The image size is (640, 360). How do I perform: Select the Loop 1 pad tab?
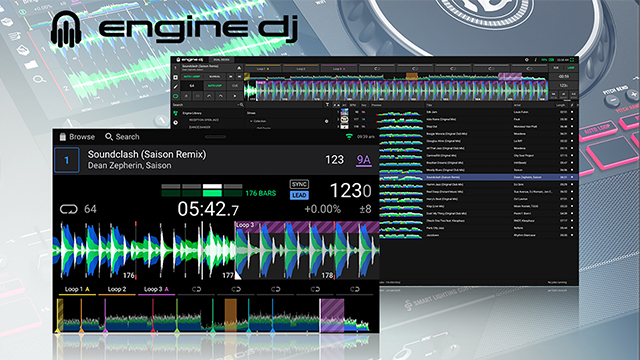(77, 289)
